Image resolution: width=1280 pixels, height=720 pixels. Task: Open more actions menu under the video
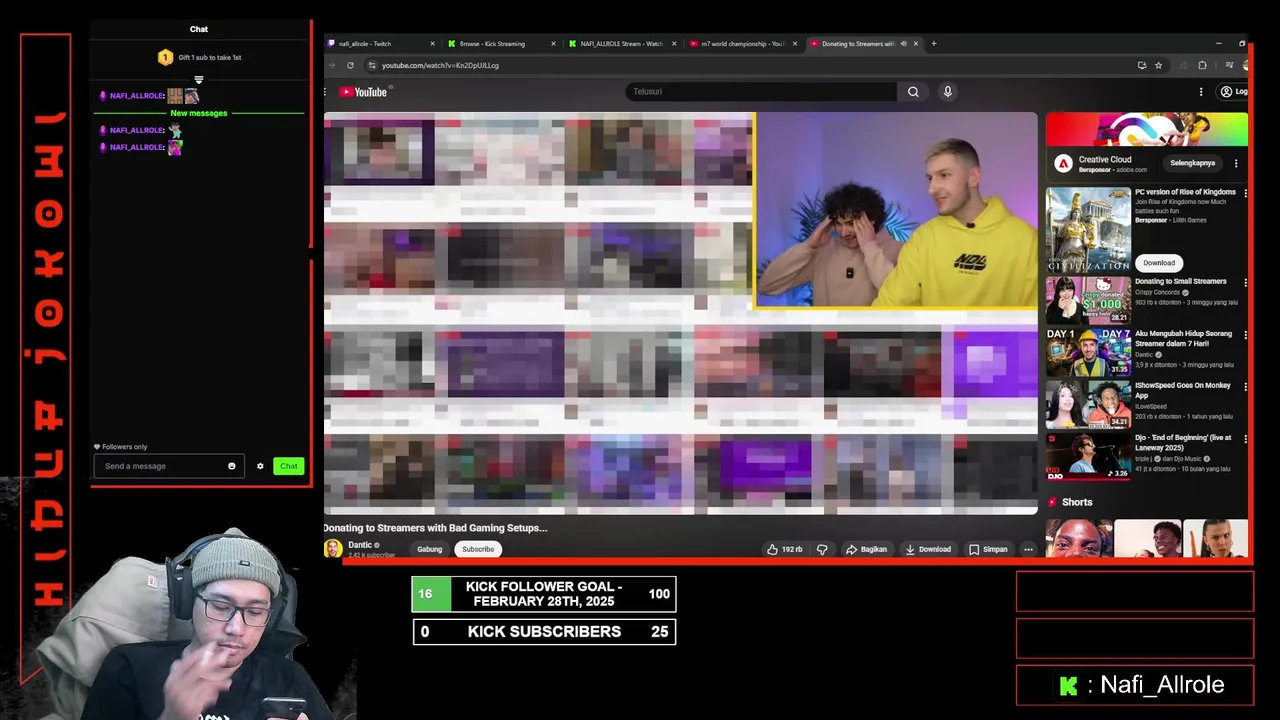click(1028, 549)
